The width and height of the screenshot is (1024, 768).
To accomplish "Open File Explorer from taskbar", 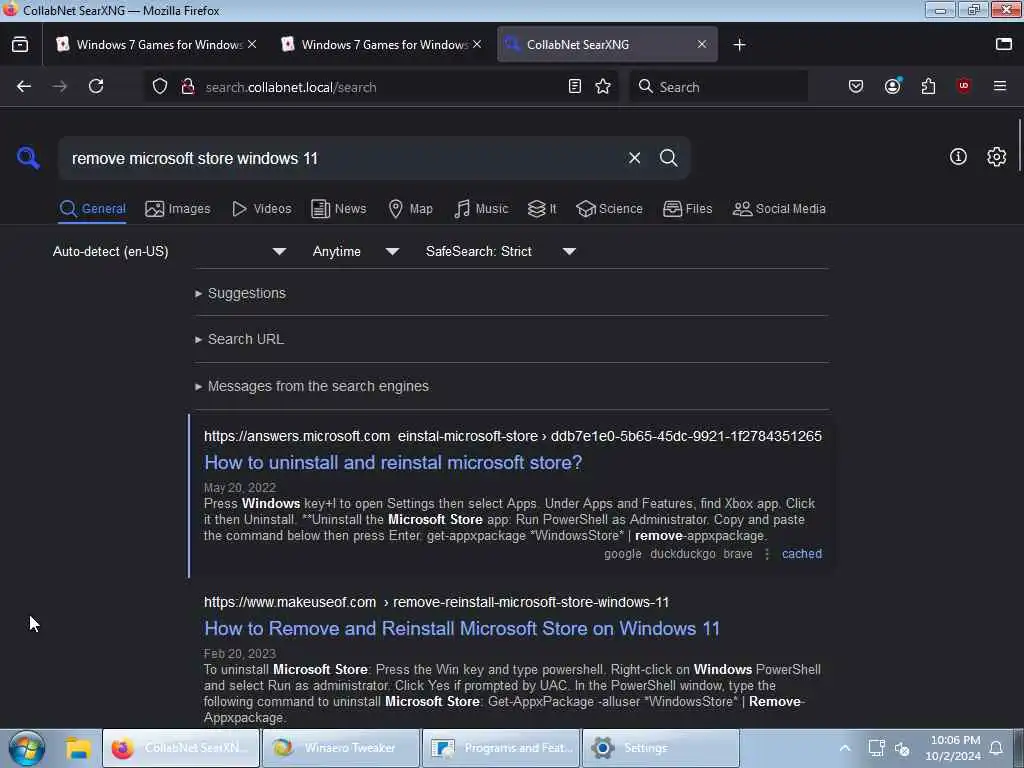I will click(x=78, y=748).
